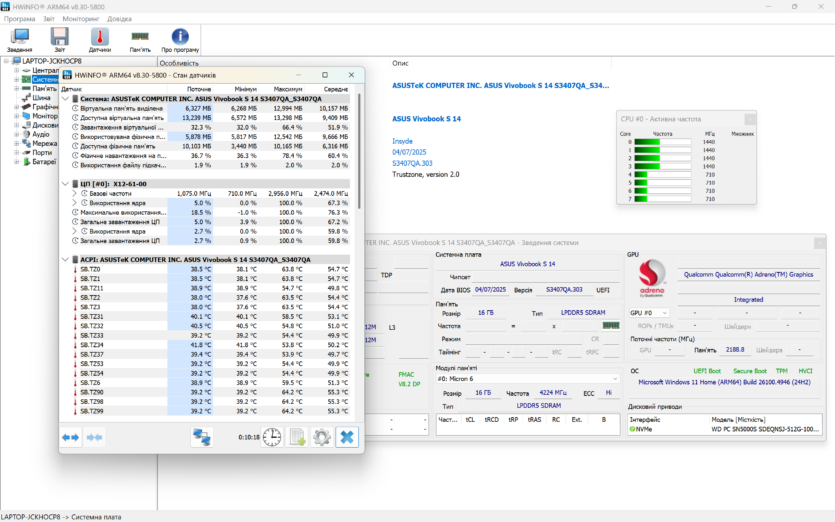This screenshot has width=835, height=522.
Task: Click the S3407QA.303 BIOS version text
Action: pyautogui.click(x=412, y=164)
